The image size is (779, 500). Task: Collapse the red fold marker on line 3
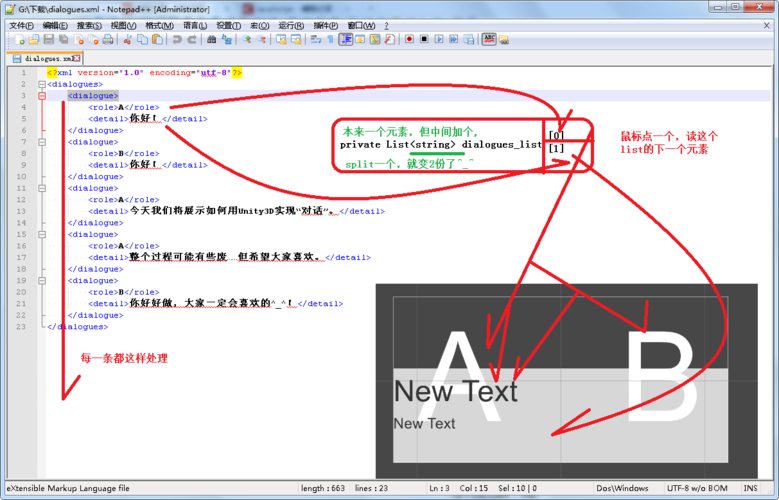click(x=42, y=96)
